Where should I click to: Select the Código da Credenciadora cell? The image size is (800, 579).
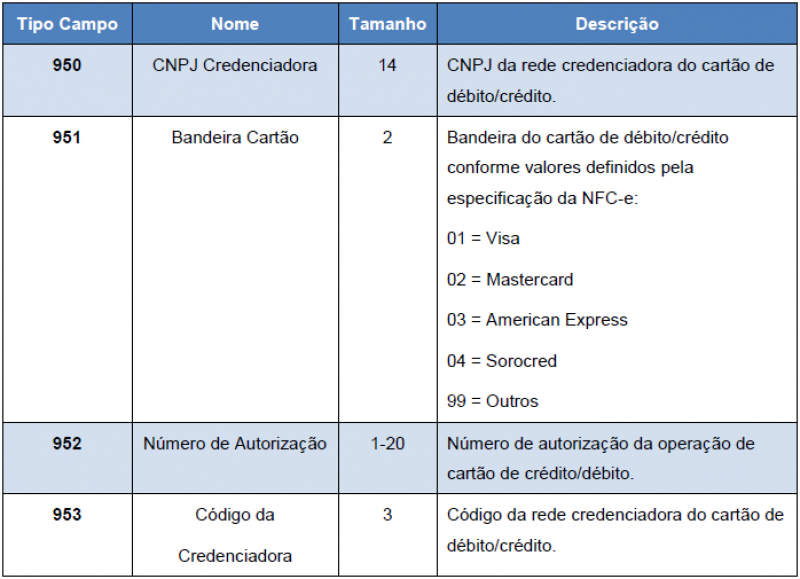coord(235,535)
